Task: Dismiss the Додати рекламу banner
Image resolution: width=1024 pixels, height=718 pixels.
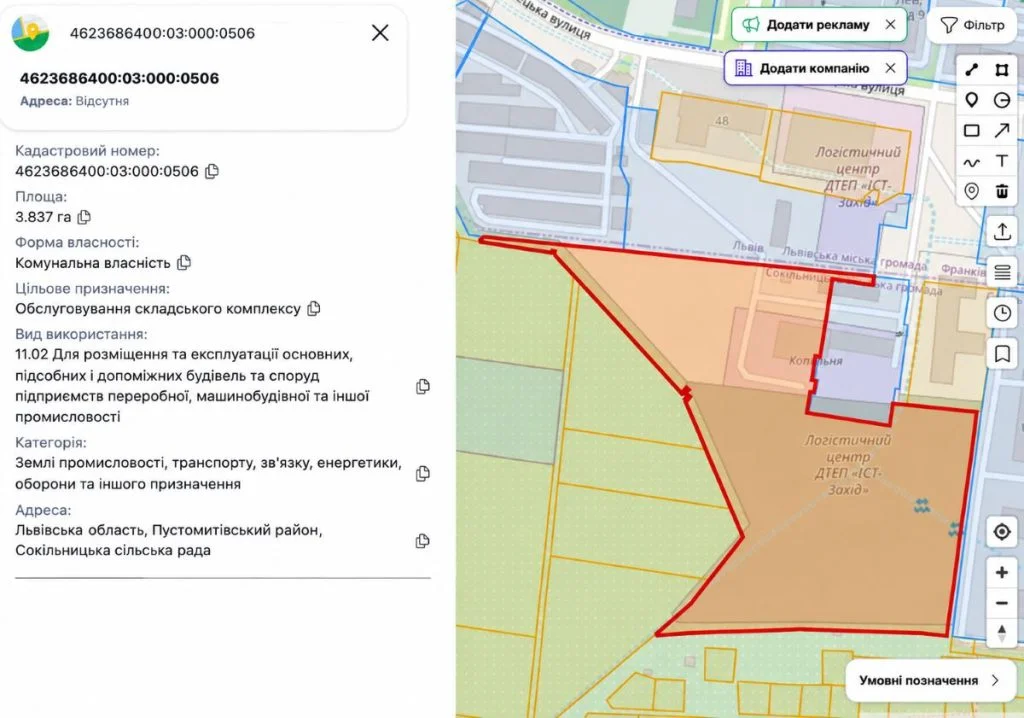Action: [890, 24]
